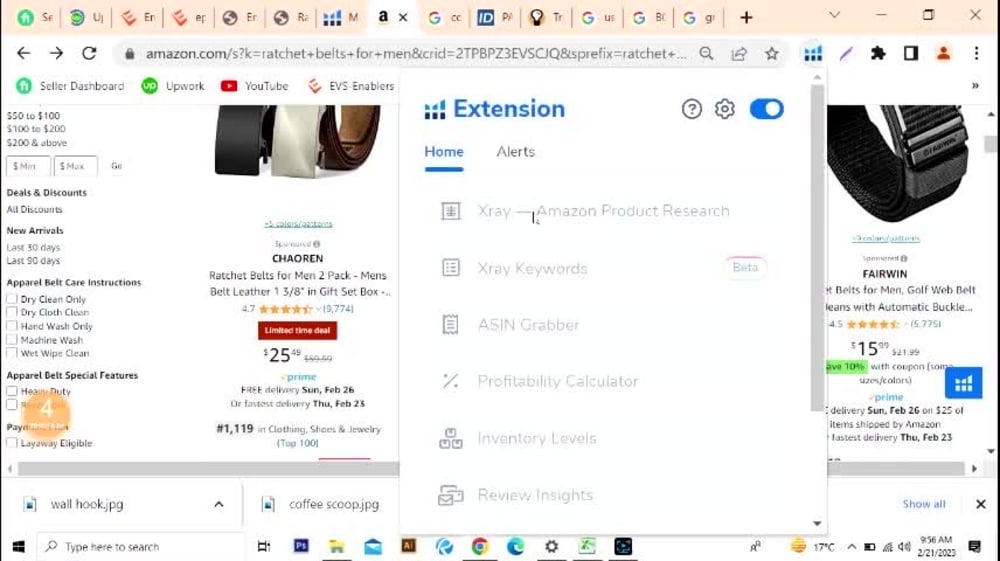This screenshot has width=1000, height=561.
Task: Click CHAOREN belt product image
Action: [297, 142]
